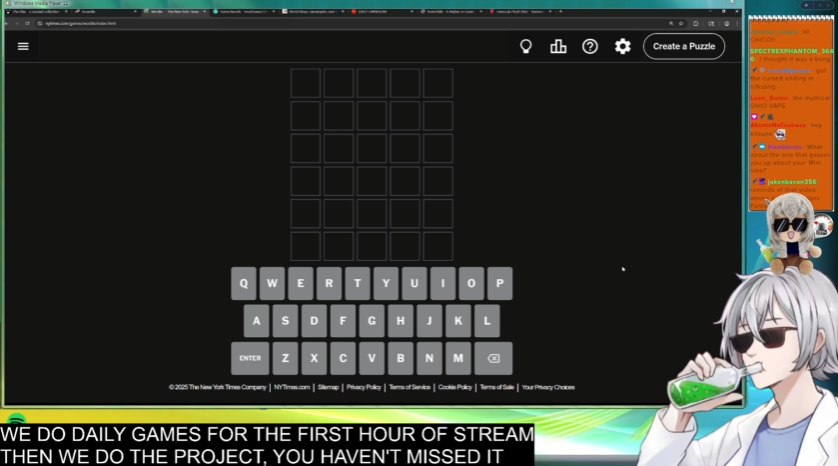Image resolution: width=838 pixels, height=466 pixels.
Task: Reload the page with browser refresh icon
Action: point(27,24)
